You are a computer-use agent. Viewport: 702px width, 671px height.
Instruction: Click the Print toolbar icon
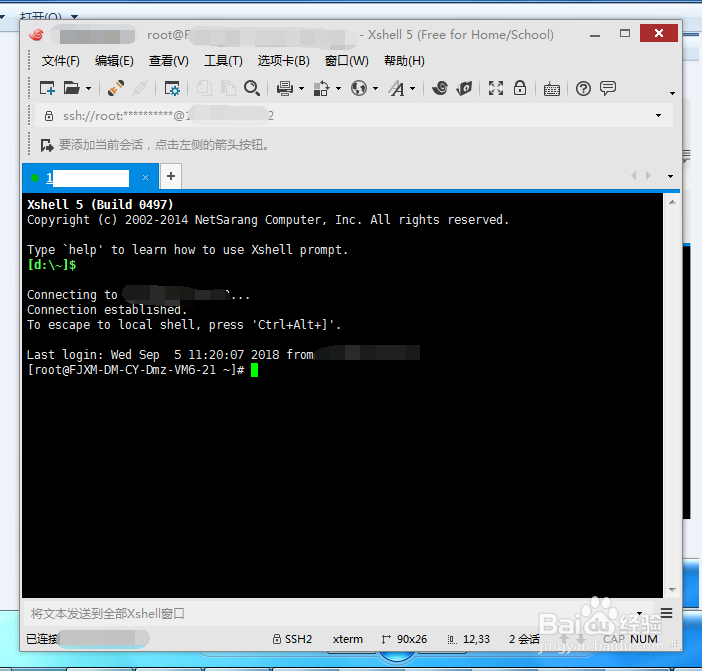tap(285, 89)
